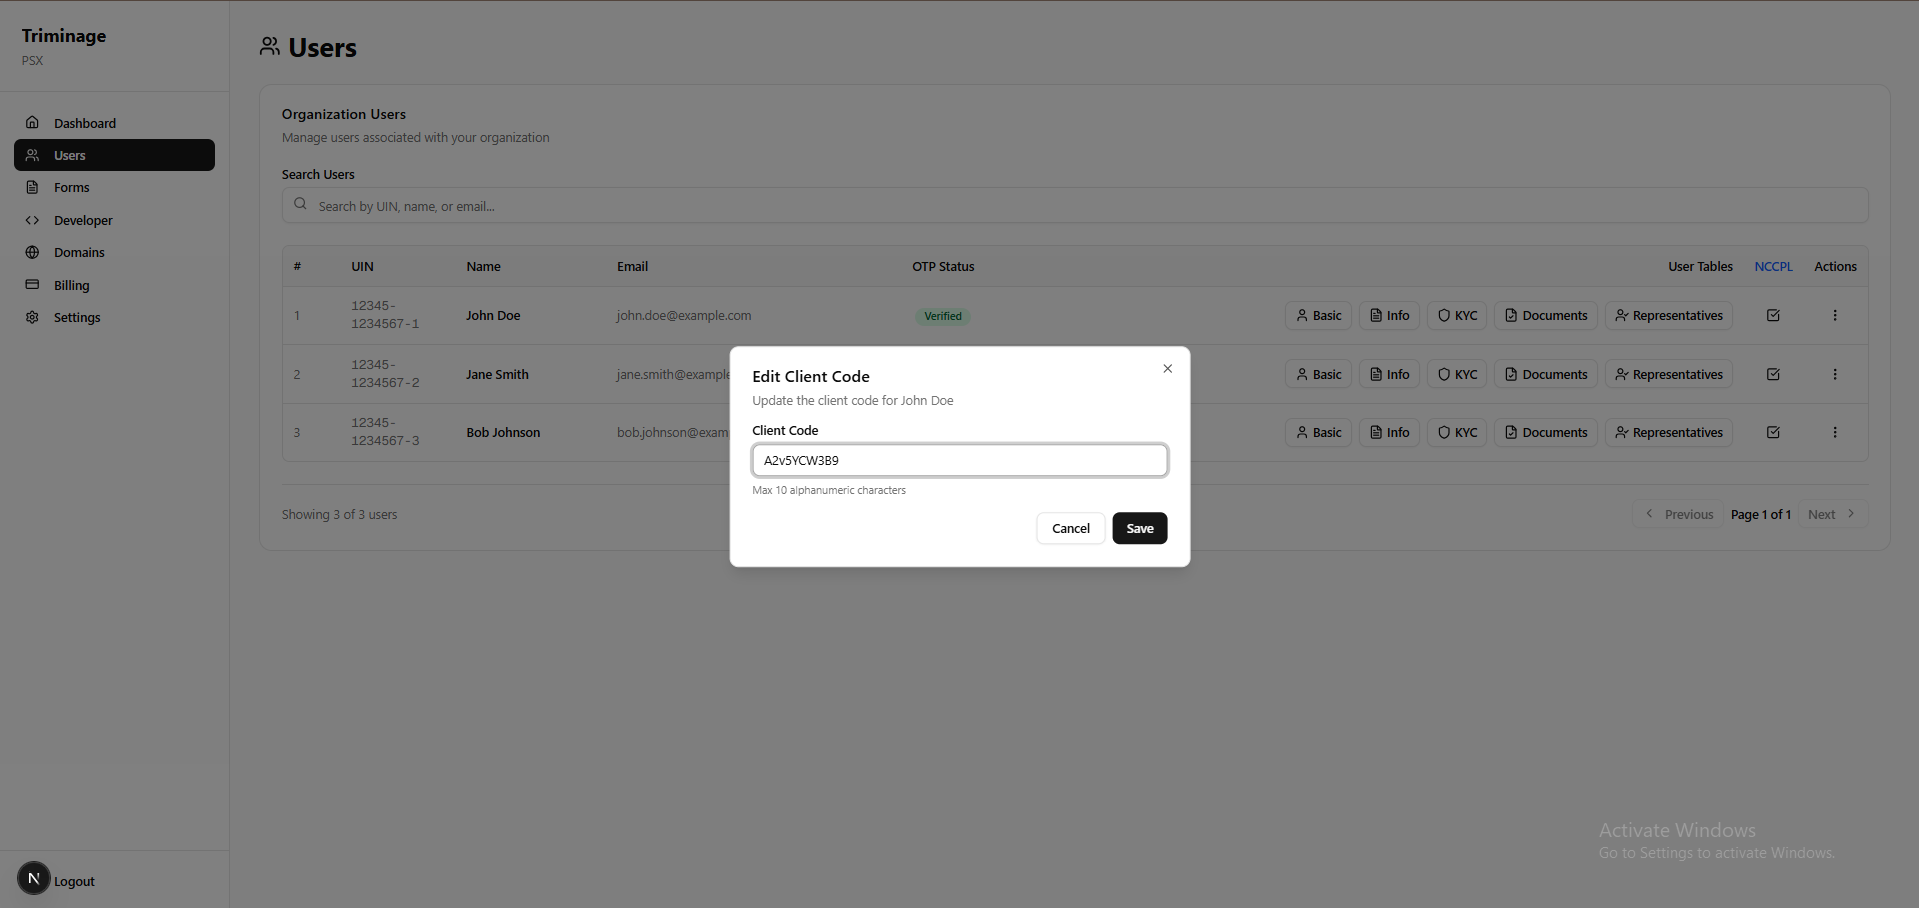Select the Developer code brackets icon
Image resolution: width=1919 pixels, height=908 pixels.
(x=32, y=220)
